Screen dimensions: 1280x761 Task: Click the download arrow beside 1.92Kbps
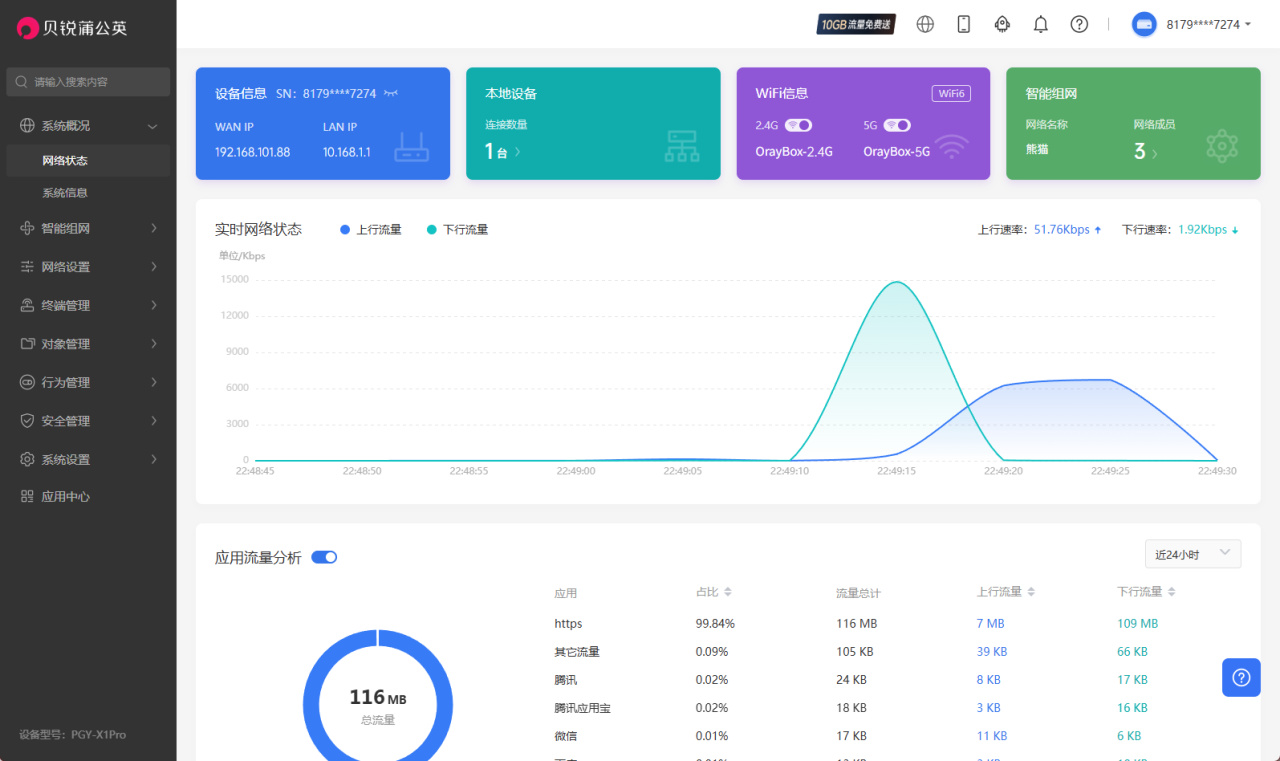tap(1235, 230)
